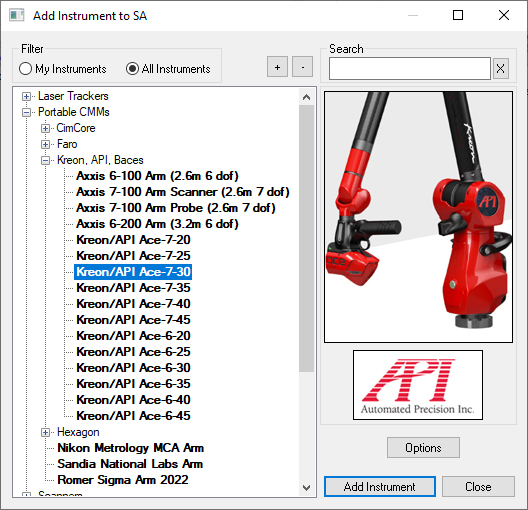
Task: Open the instrument Options
Action: pyautogui.click(x=423, y=448)
